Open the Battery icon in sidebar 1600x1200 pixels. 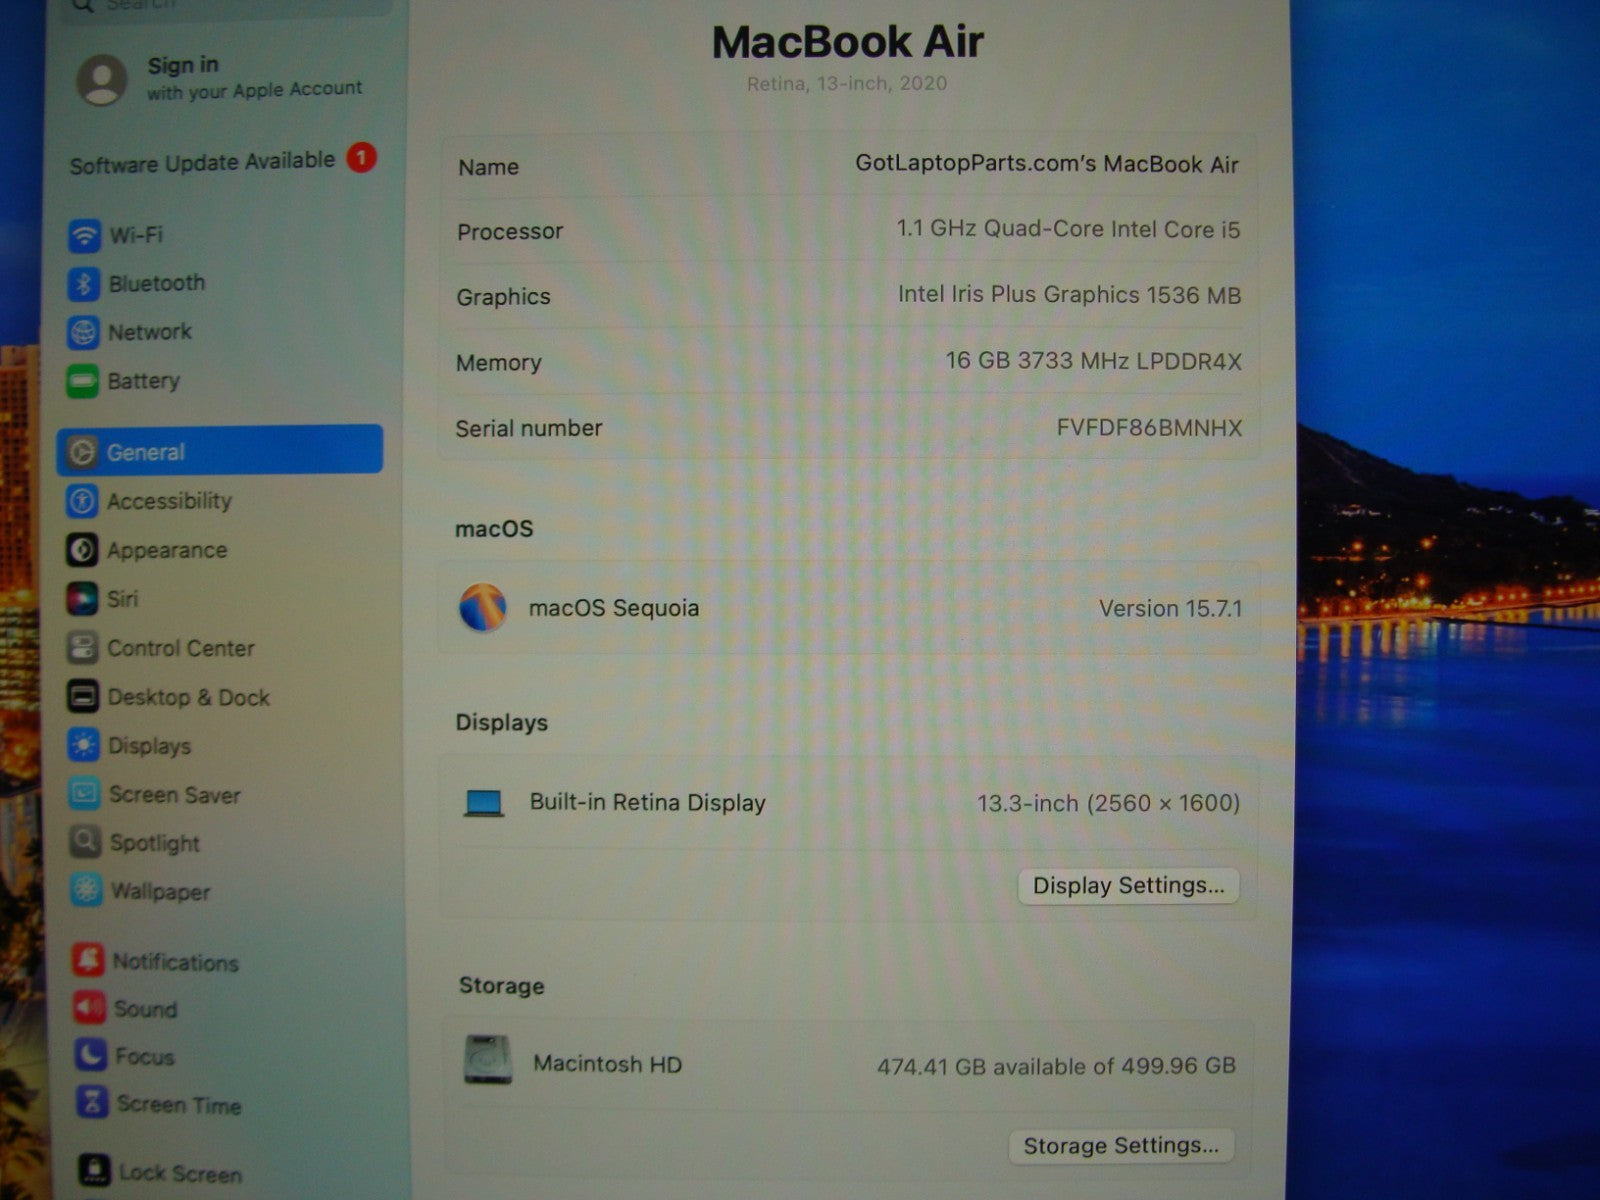pyautogui.click(x=82, y=381)
